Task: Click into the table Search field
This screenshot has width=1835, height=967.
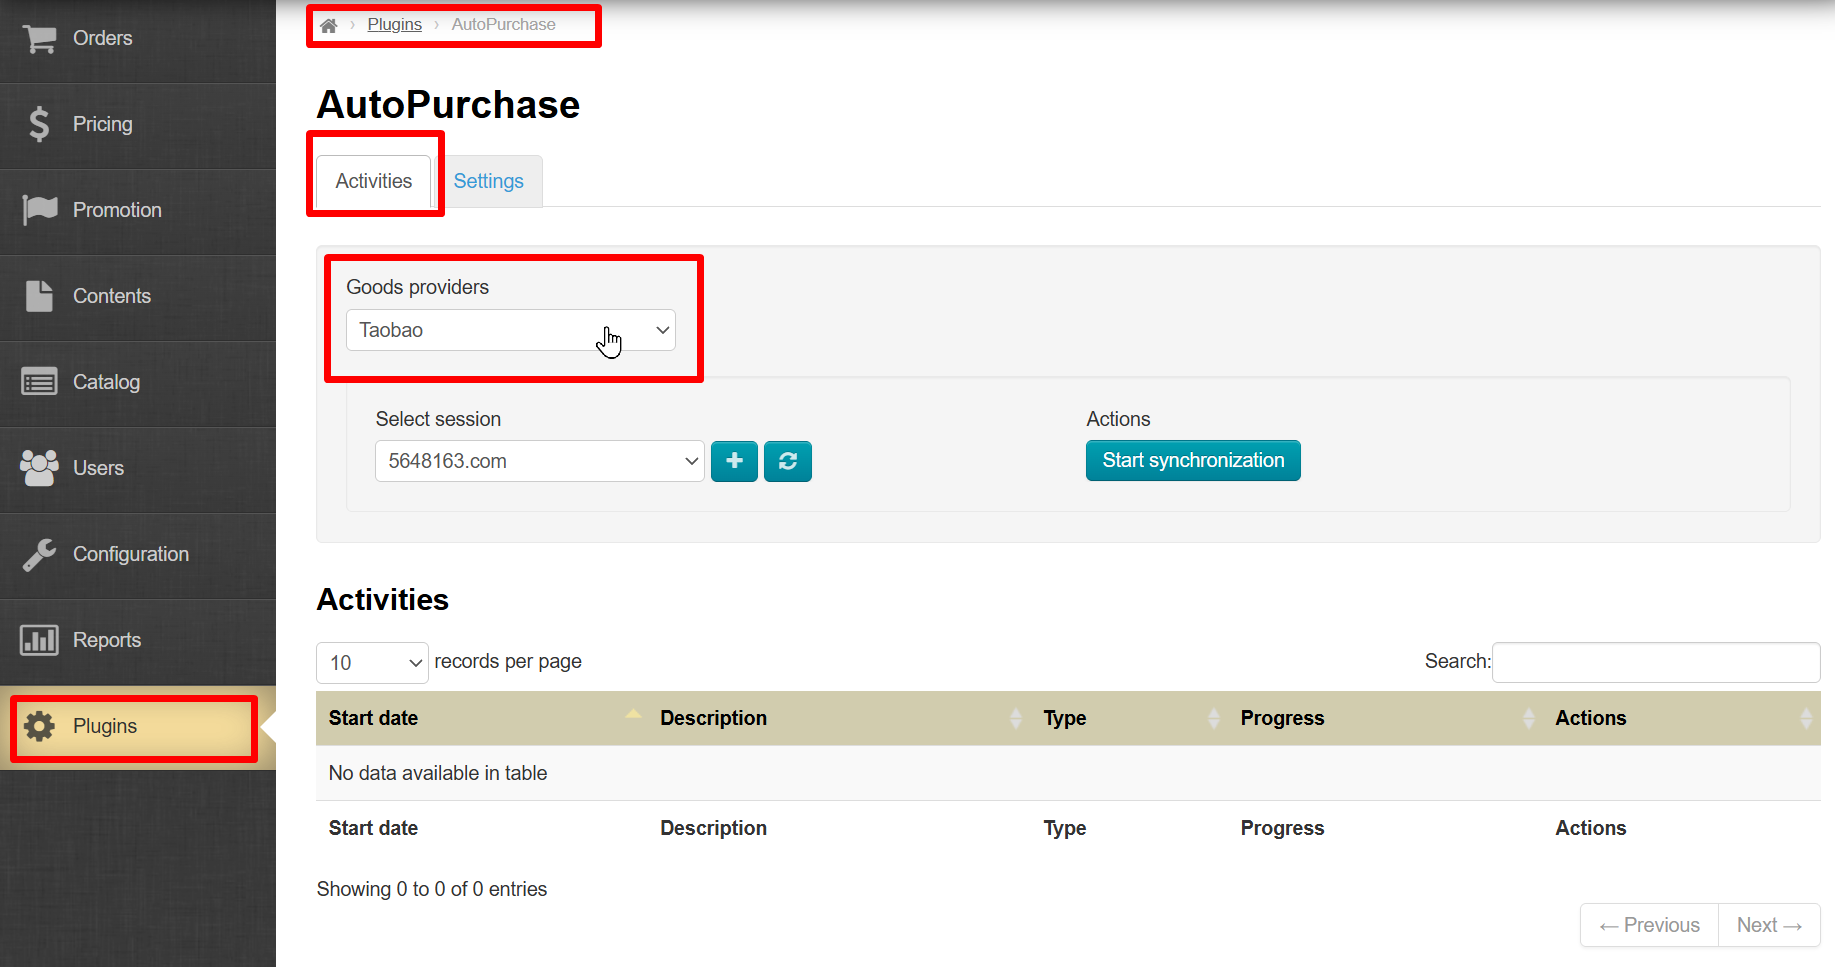Action: tap(1655, 662)
